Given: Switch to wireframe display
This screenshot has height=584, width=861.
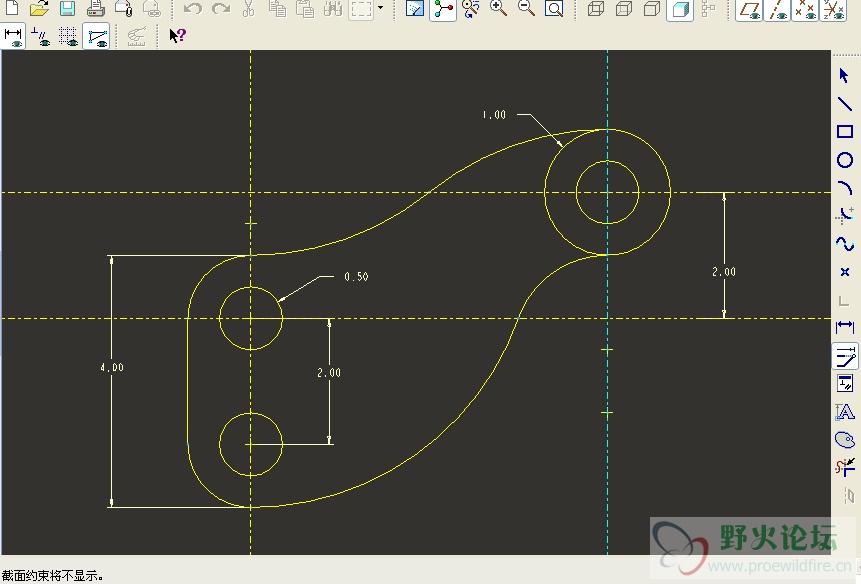Looking at the screenshot, I should pos(596,8).
